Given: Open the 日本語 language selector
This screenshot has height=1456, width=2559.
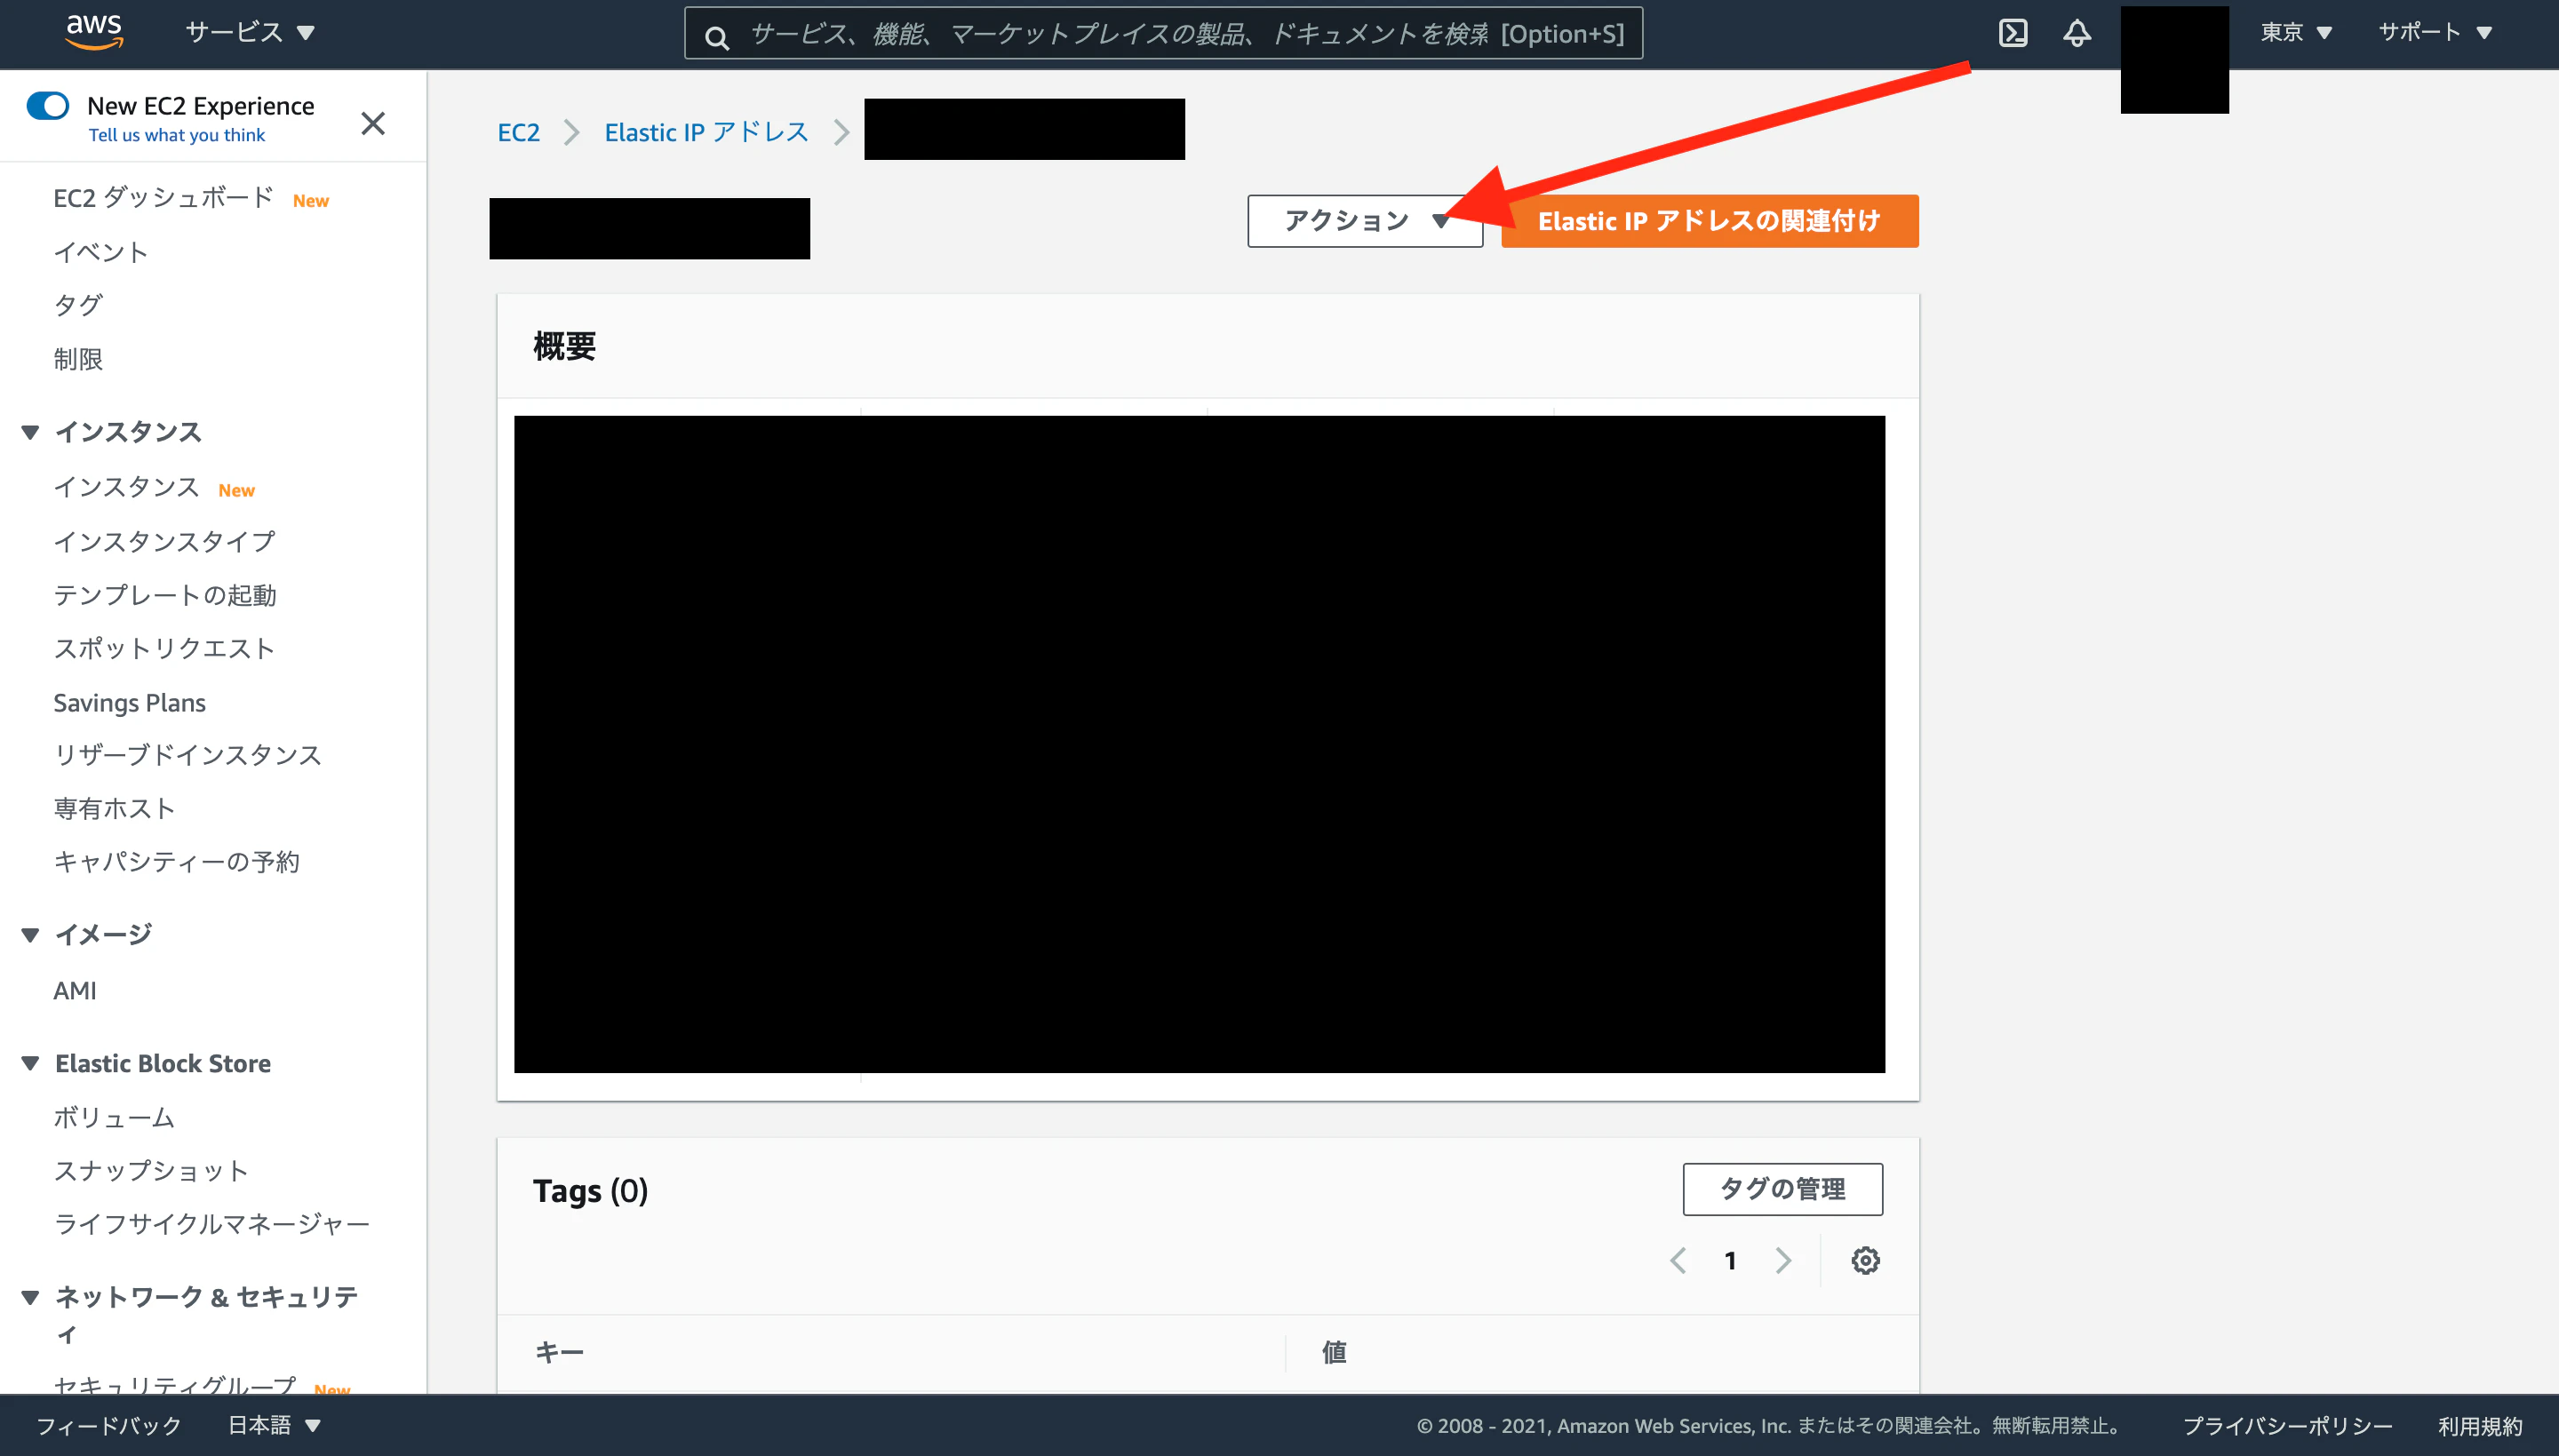Looking at the screenshot, I should (273, 1424).
